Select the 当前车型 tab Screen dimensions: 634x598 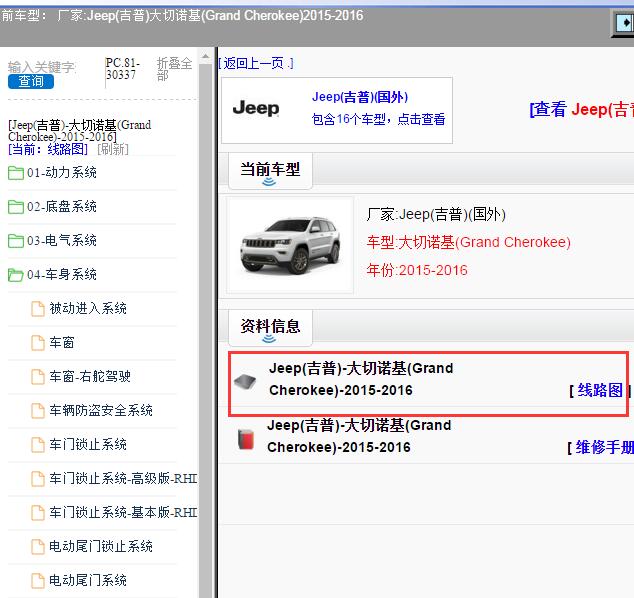pos(270,170)
